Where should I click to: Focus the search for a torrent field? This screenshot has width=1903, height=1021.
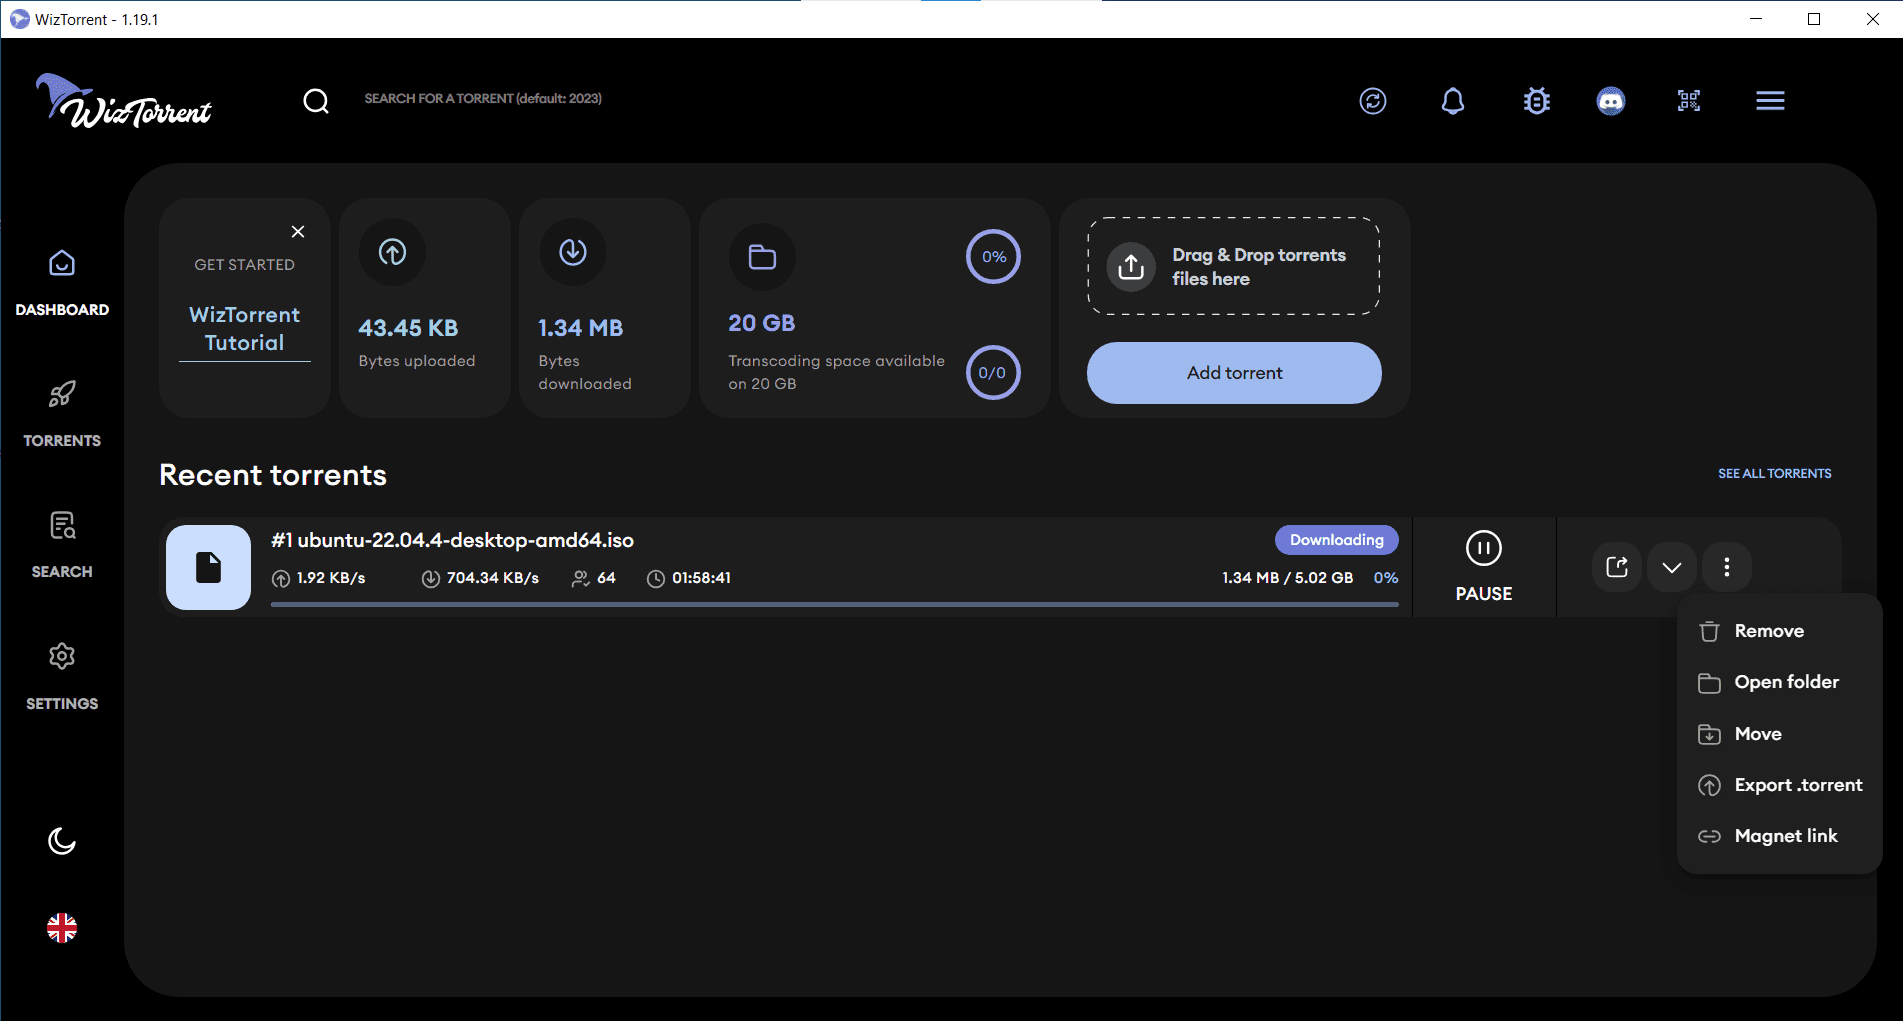pos(483,99)
